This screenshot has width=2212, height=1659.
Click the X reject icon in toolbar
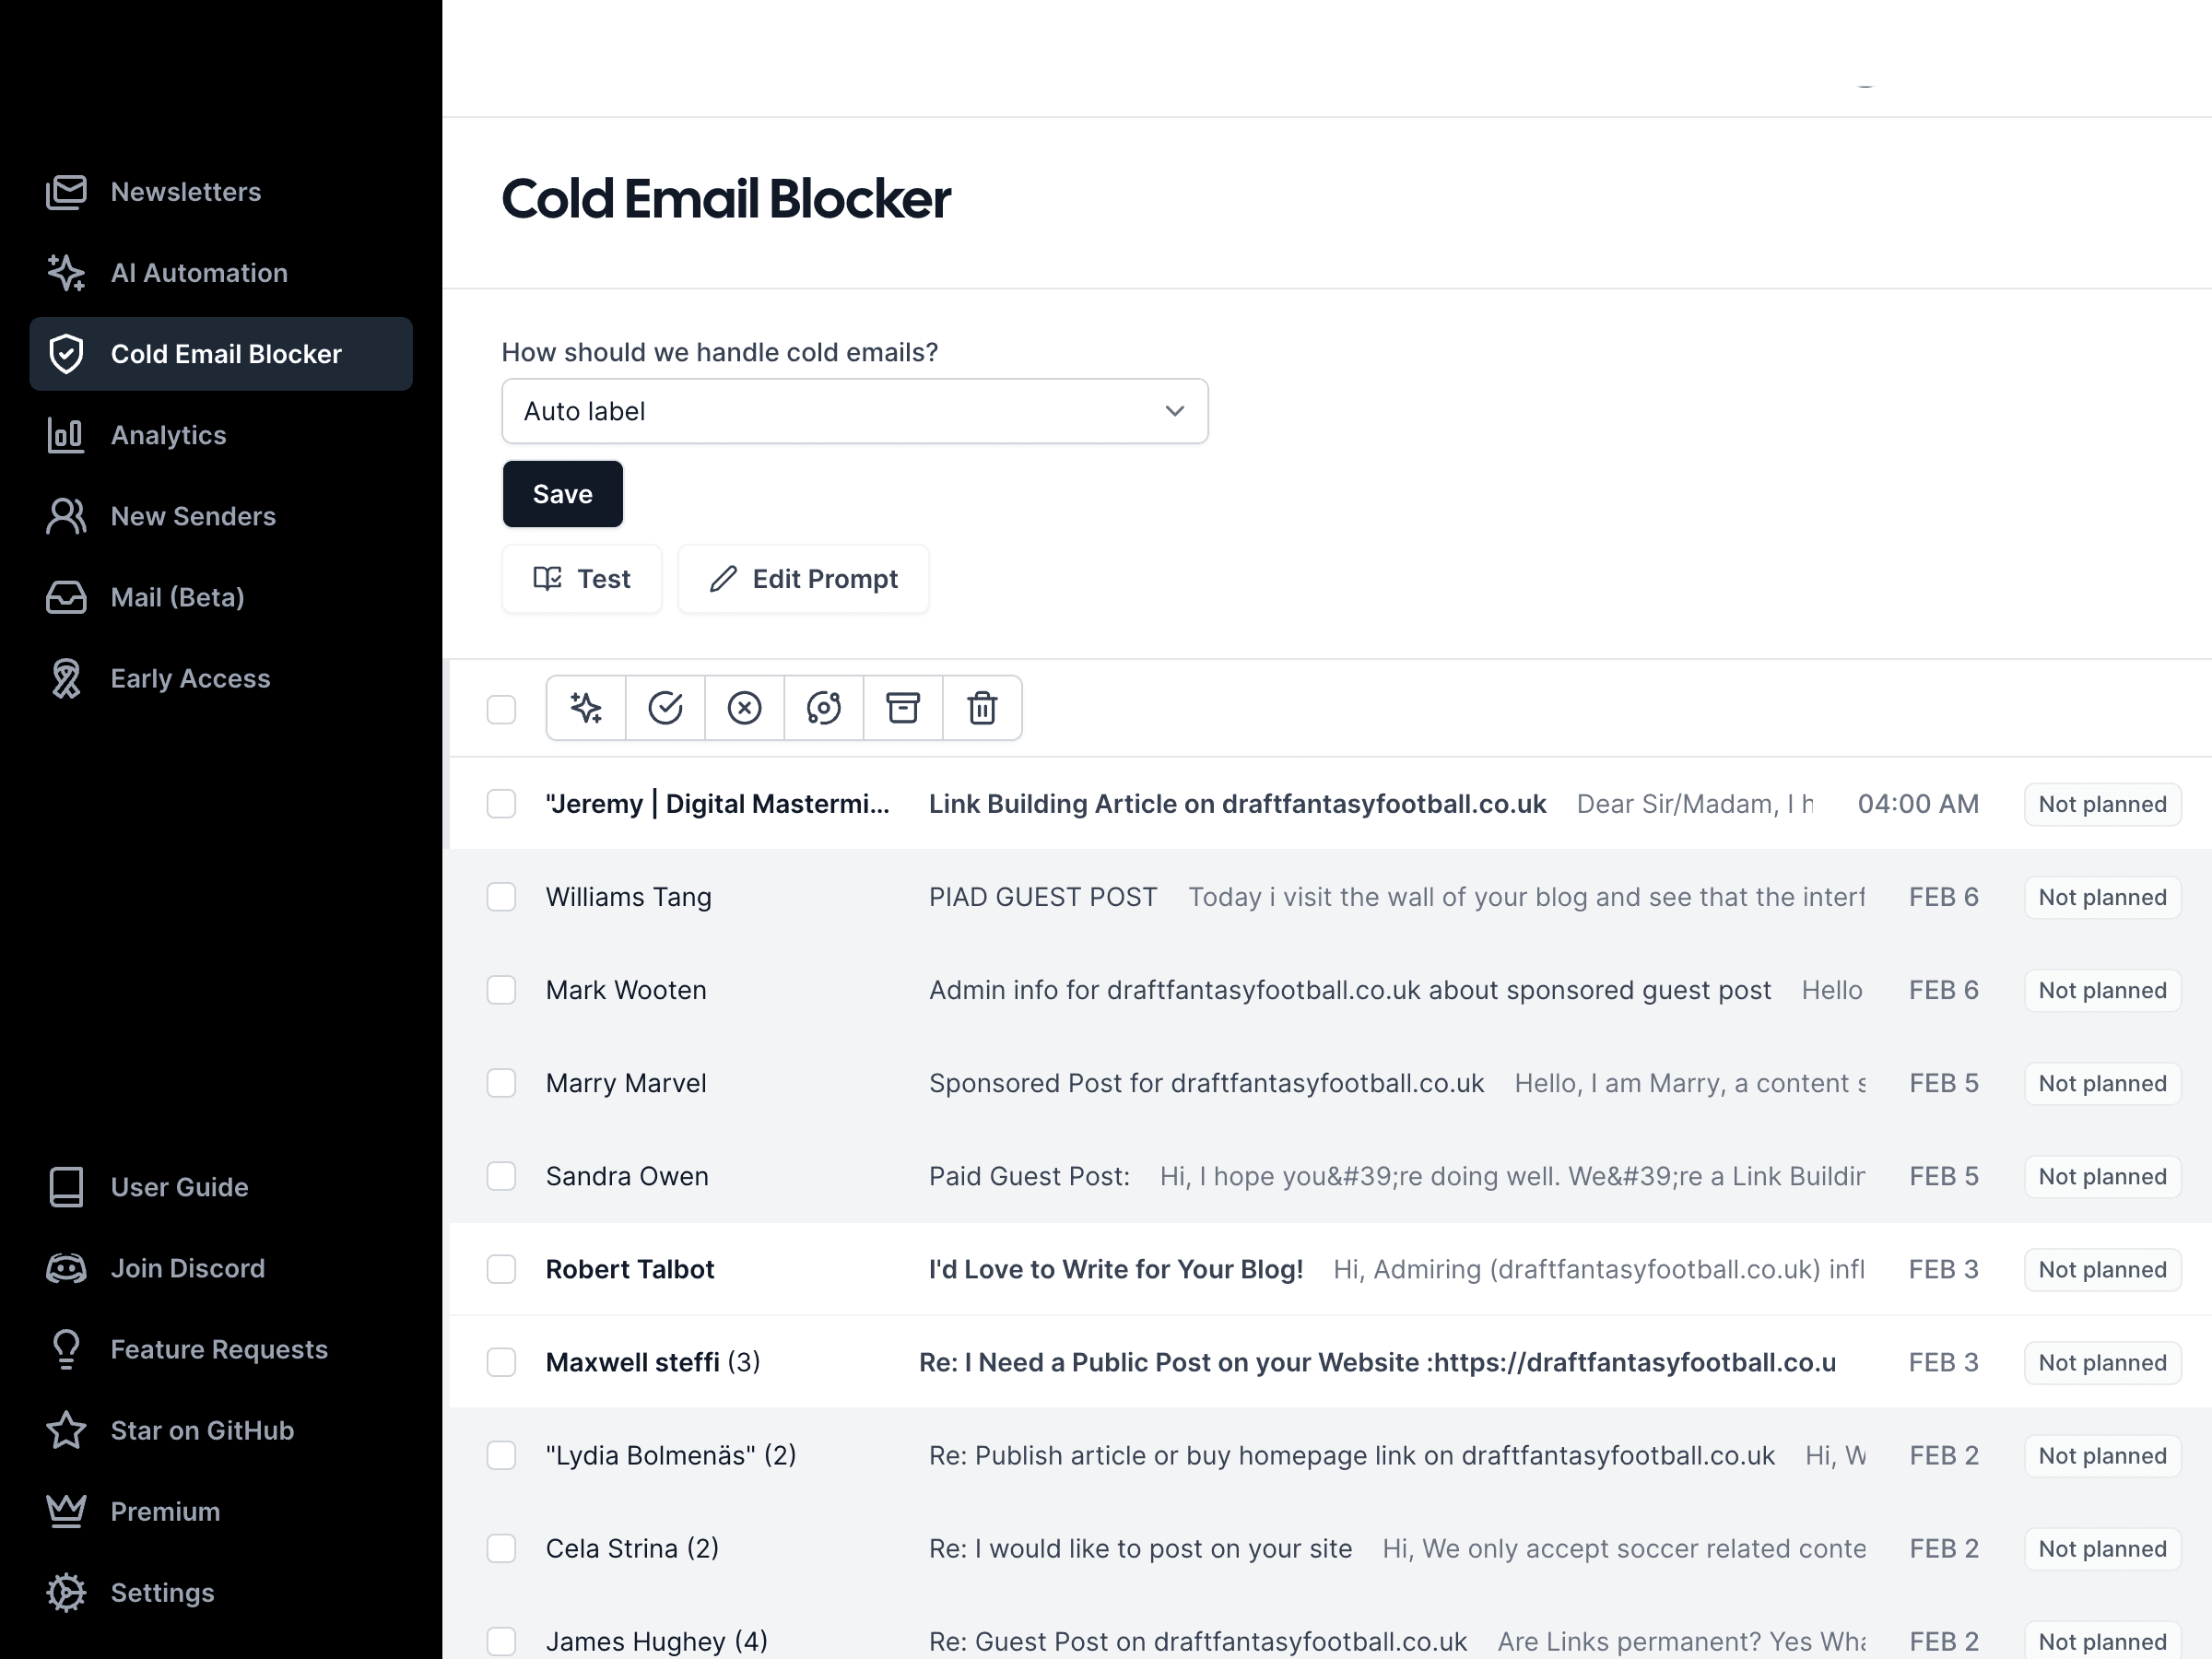(744, 708)
